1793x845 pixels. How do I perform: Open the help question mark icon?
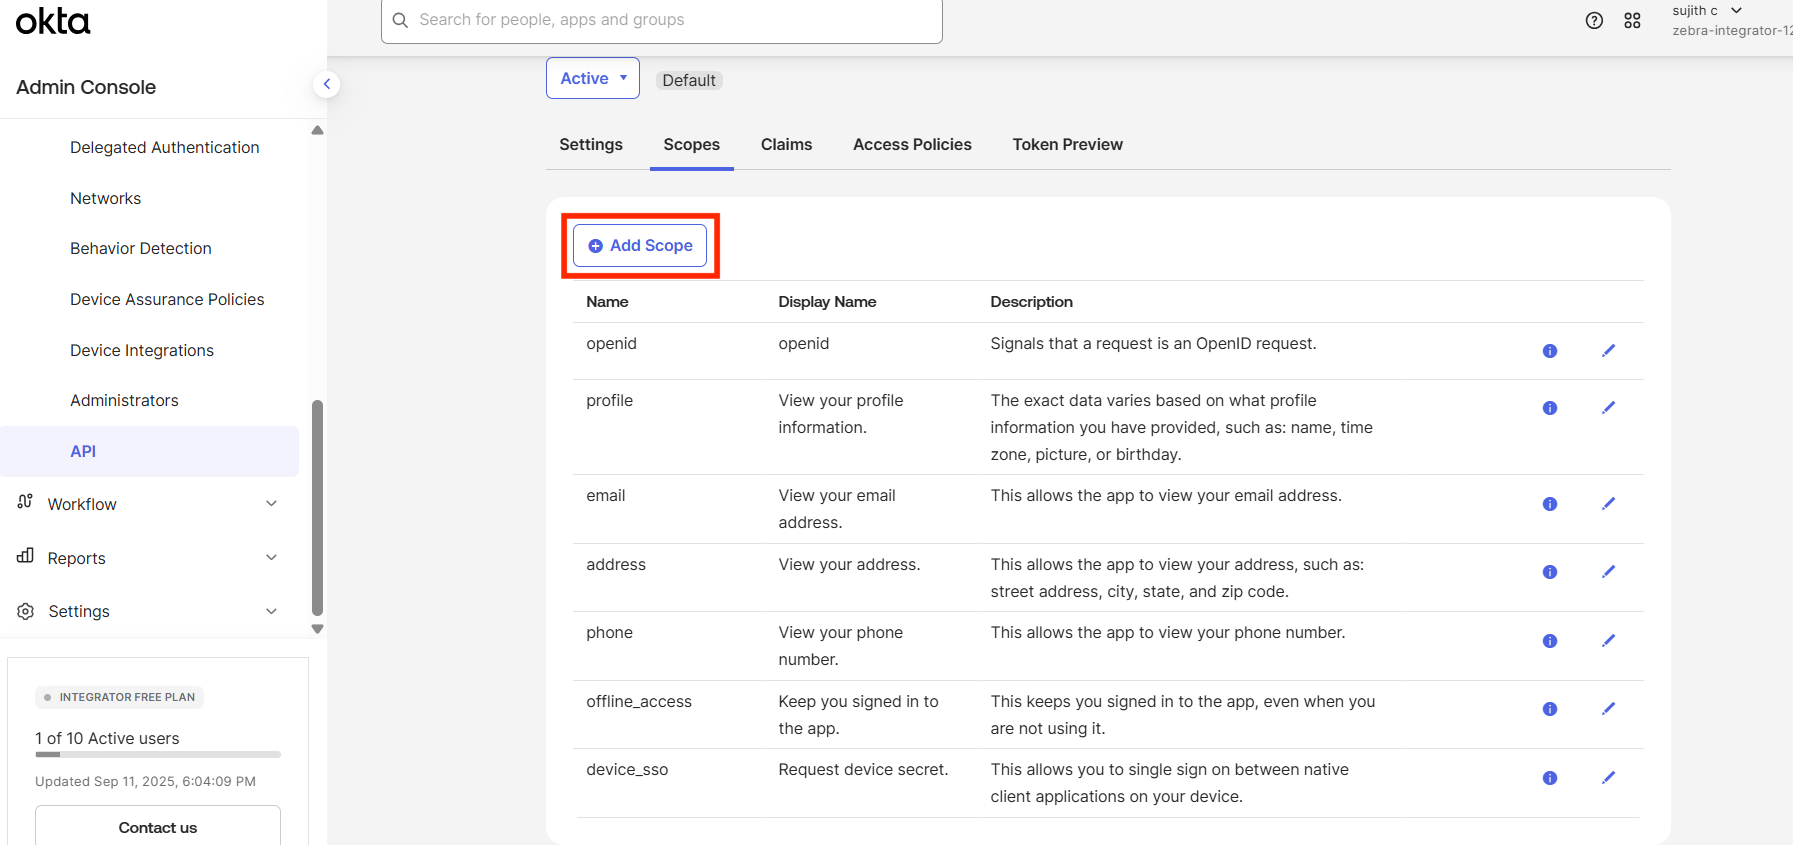[x=1594, y=21]
